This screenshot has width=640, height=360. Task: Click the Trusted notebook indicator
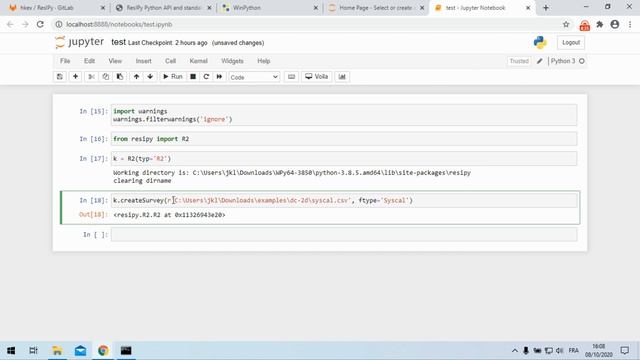click(x=519, y=61)
